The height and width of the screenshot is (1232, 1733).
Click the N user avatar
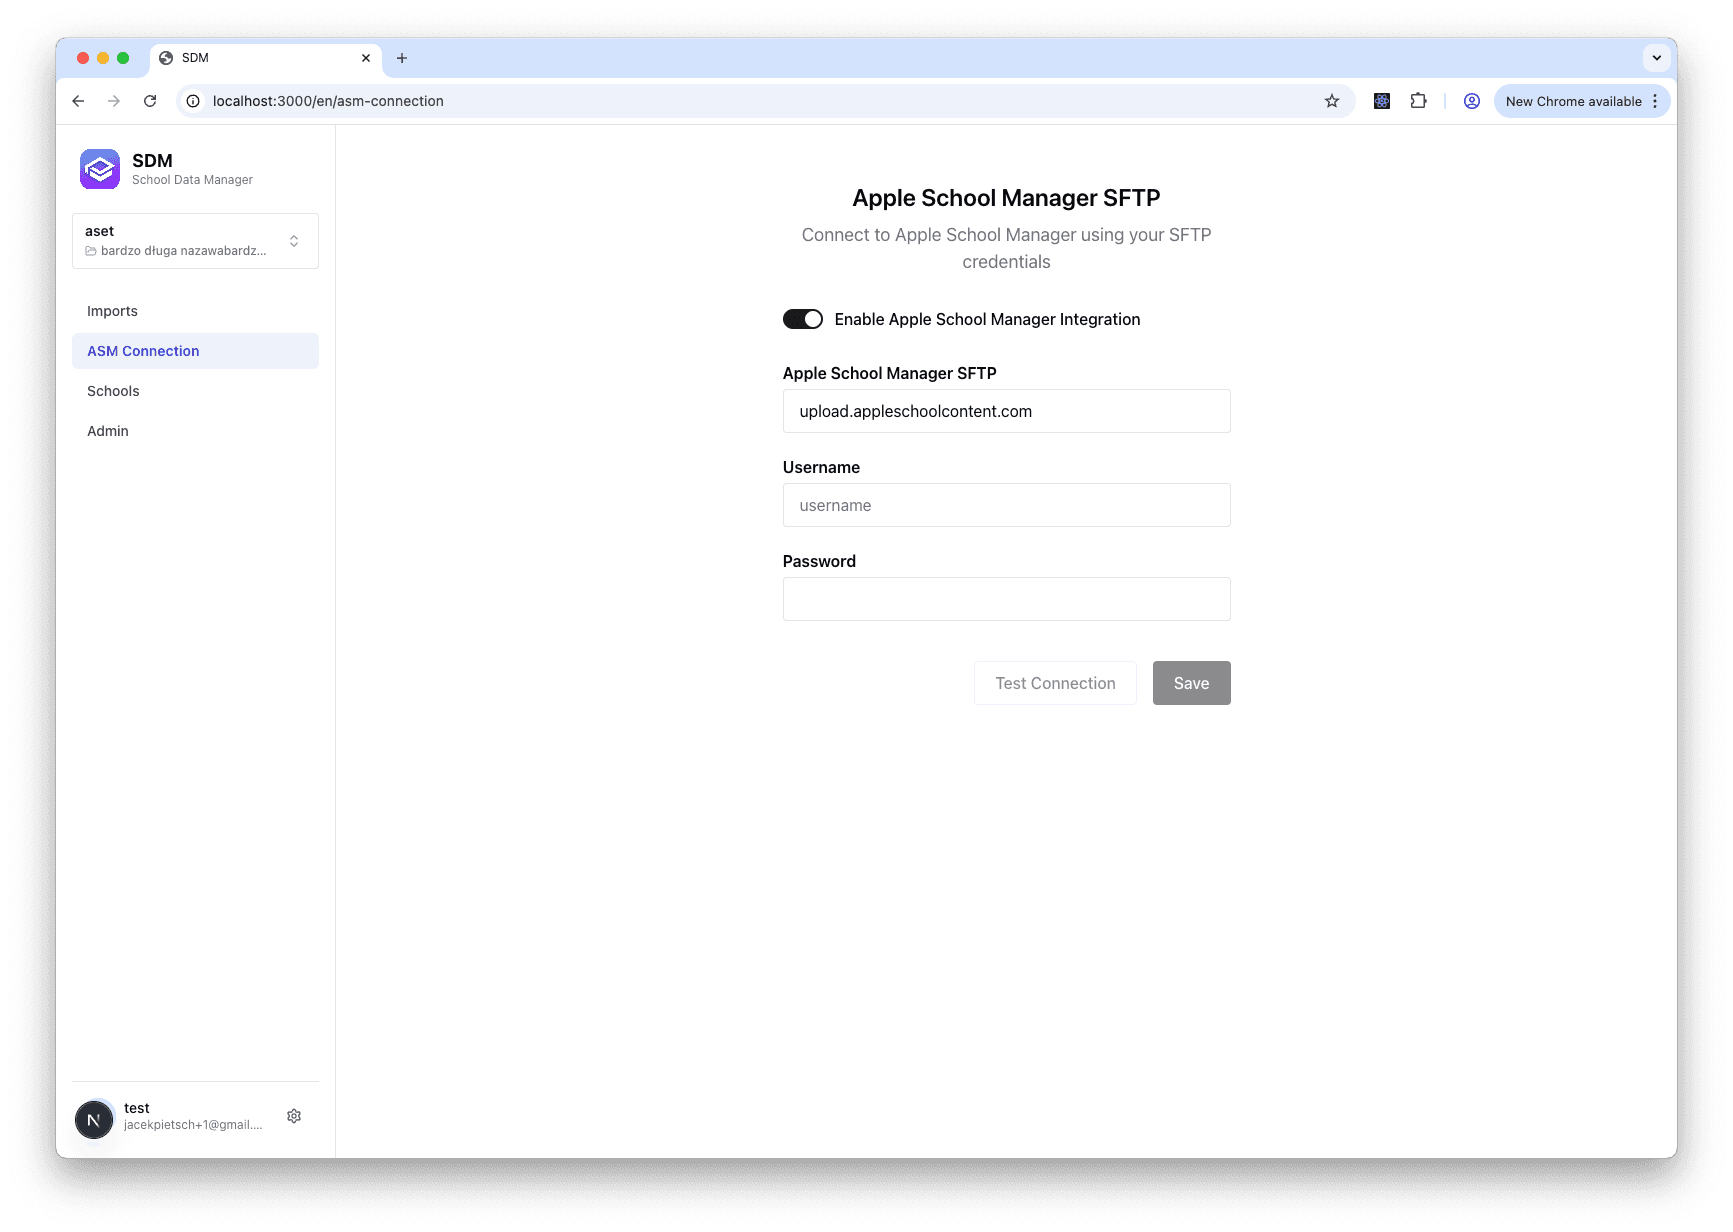[94, 1120]
